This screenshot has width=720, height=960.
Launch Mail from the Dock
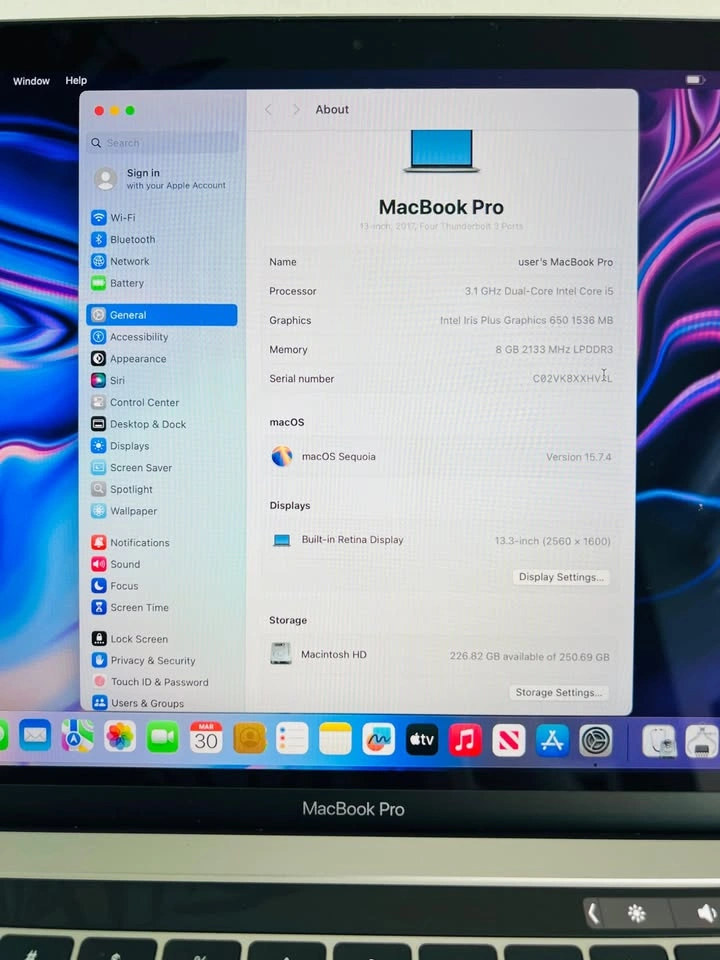pyautogui.click(x=35, y=735)
